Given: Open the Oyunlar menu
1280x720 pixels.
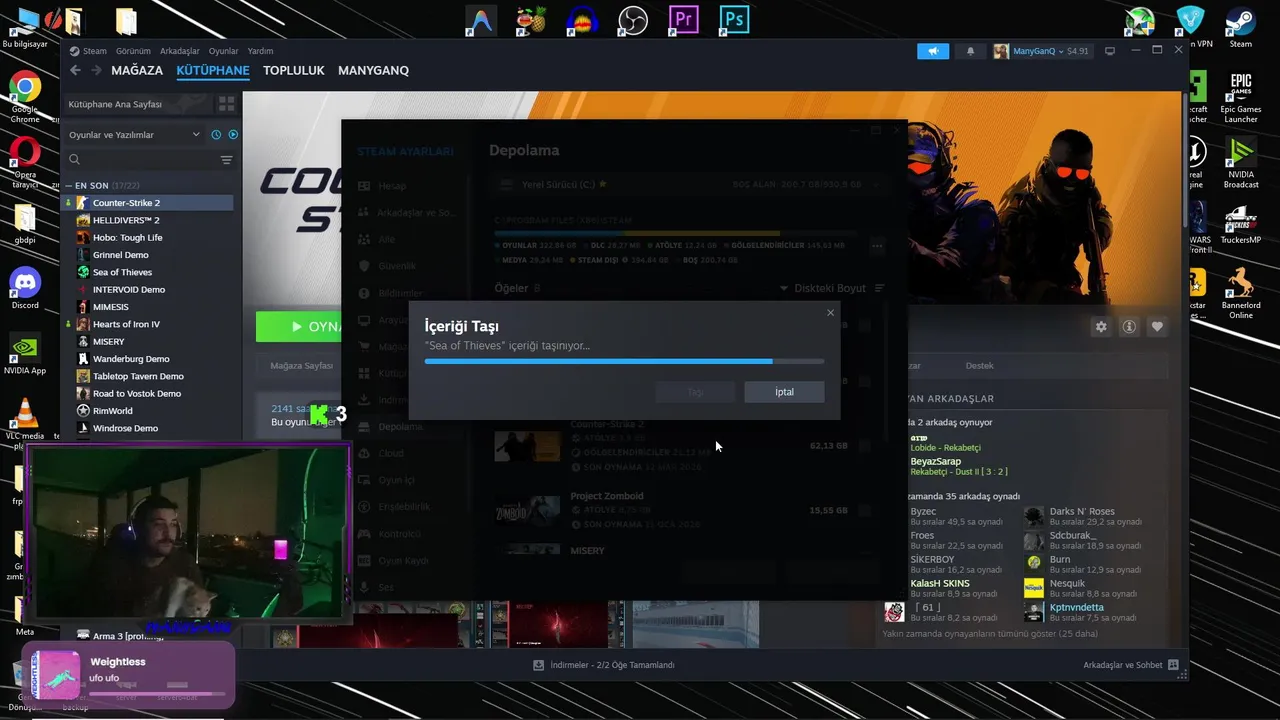Looking at the screenshot, I should (223, 51).
